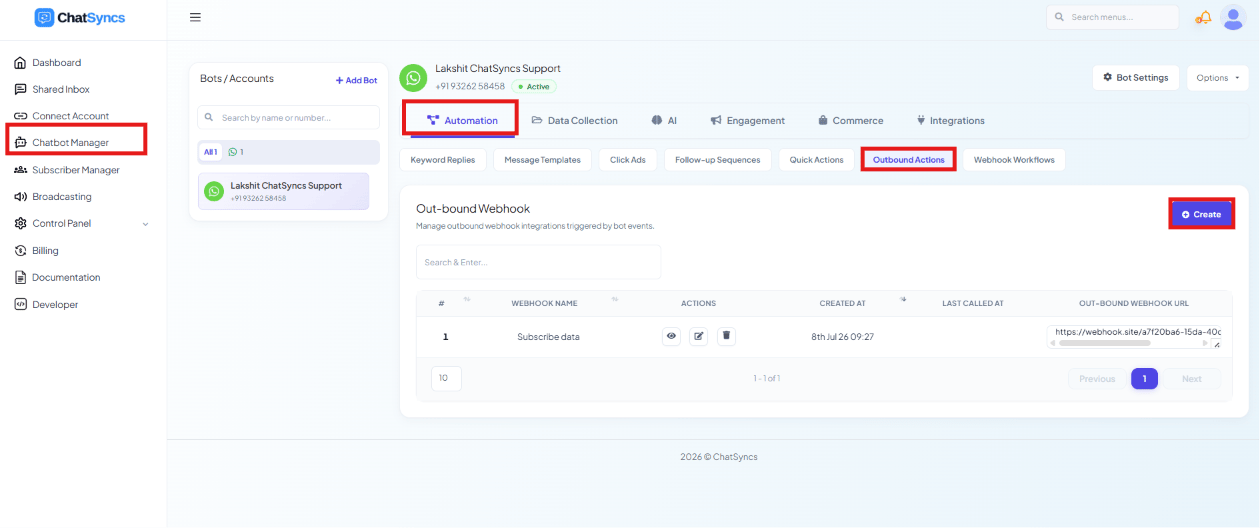Go to Dashboard
The image size is (1260, 528).
click(x=56, y=62)
